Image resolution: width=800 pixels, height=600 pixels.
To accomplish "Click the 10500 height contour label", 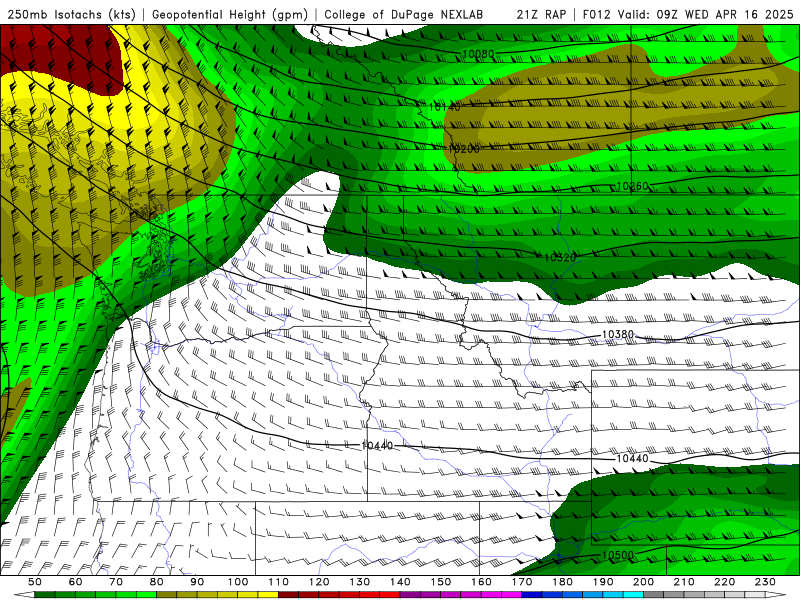I will [x=618, y=555].
